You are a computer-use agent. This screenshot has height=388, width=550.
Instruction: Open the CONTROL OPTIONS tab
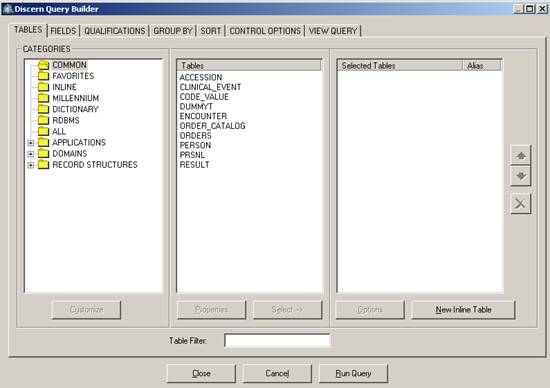265,31
